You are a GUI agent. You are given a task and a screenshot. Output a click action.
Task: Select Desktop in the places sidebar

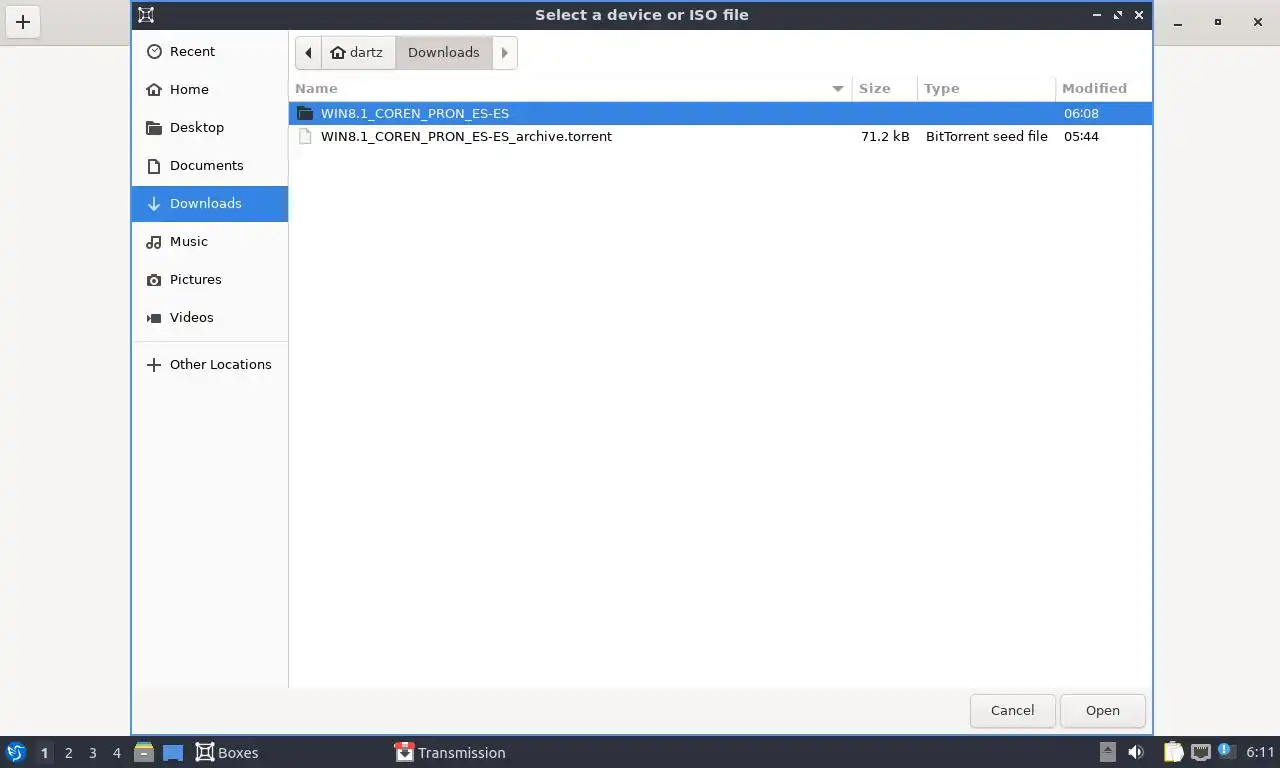point(209,127)
